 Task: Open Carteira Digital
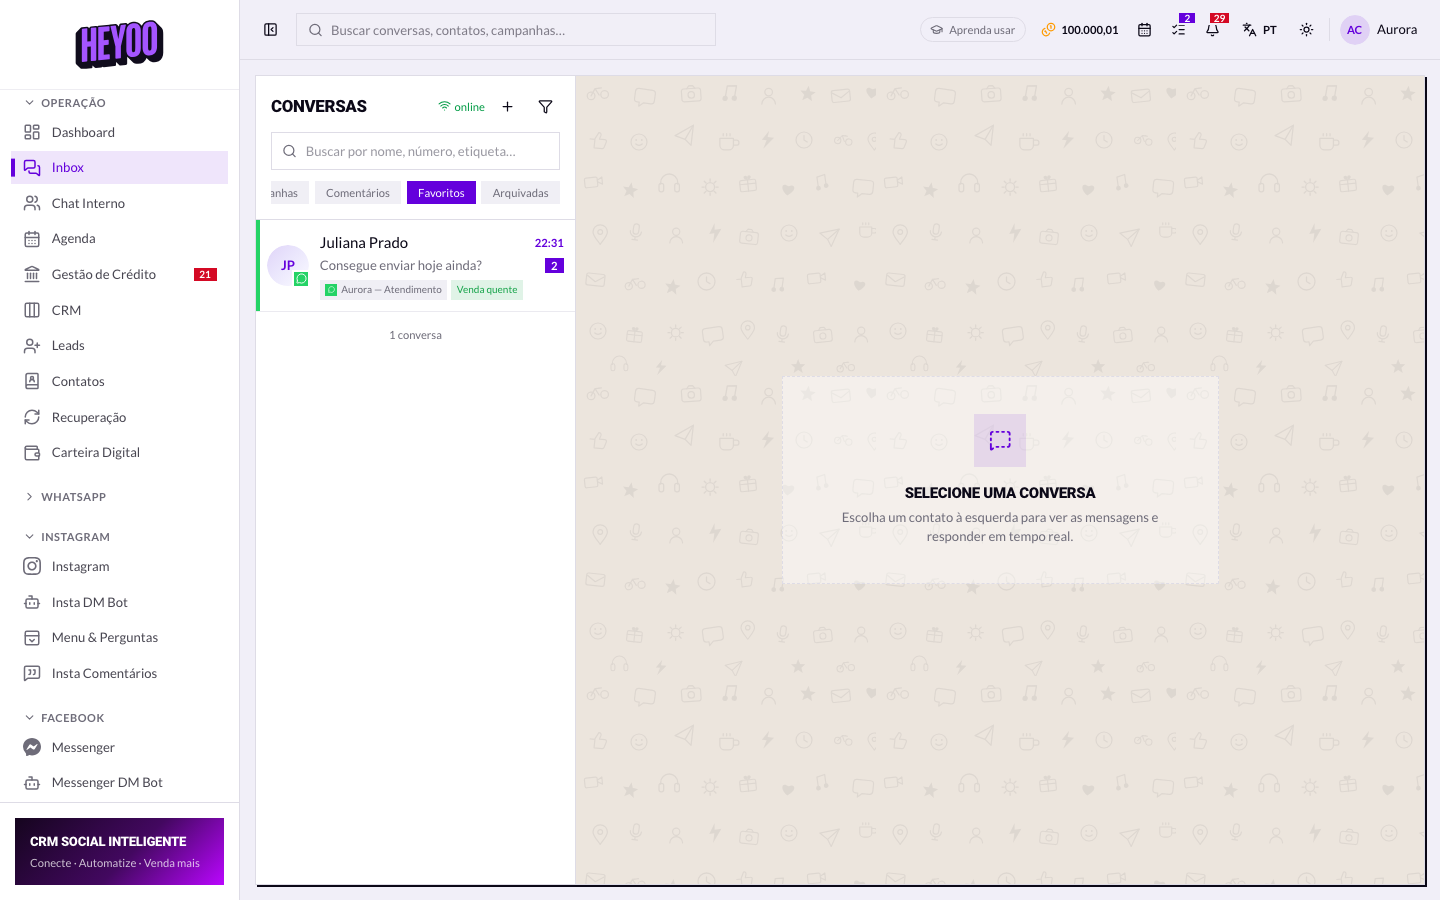[x=119, y=452]
